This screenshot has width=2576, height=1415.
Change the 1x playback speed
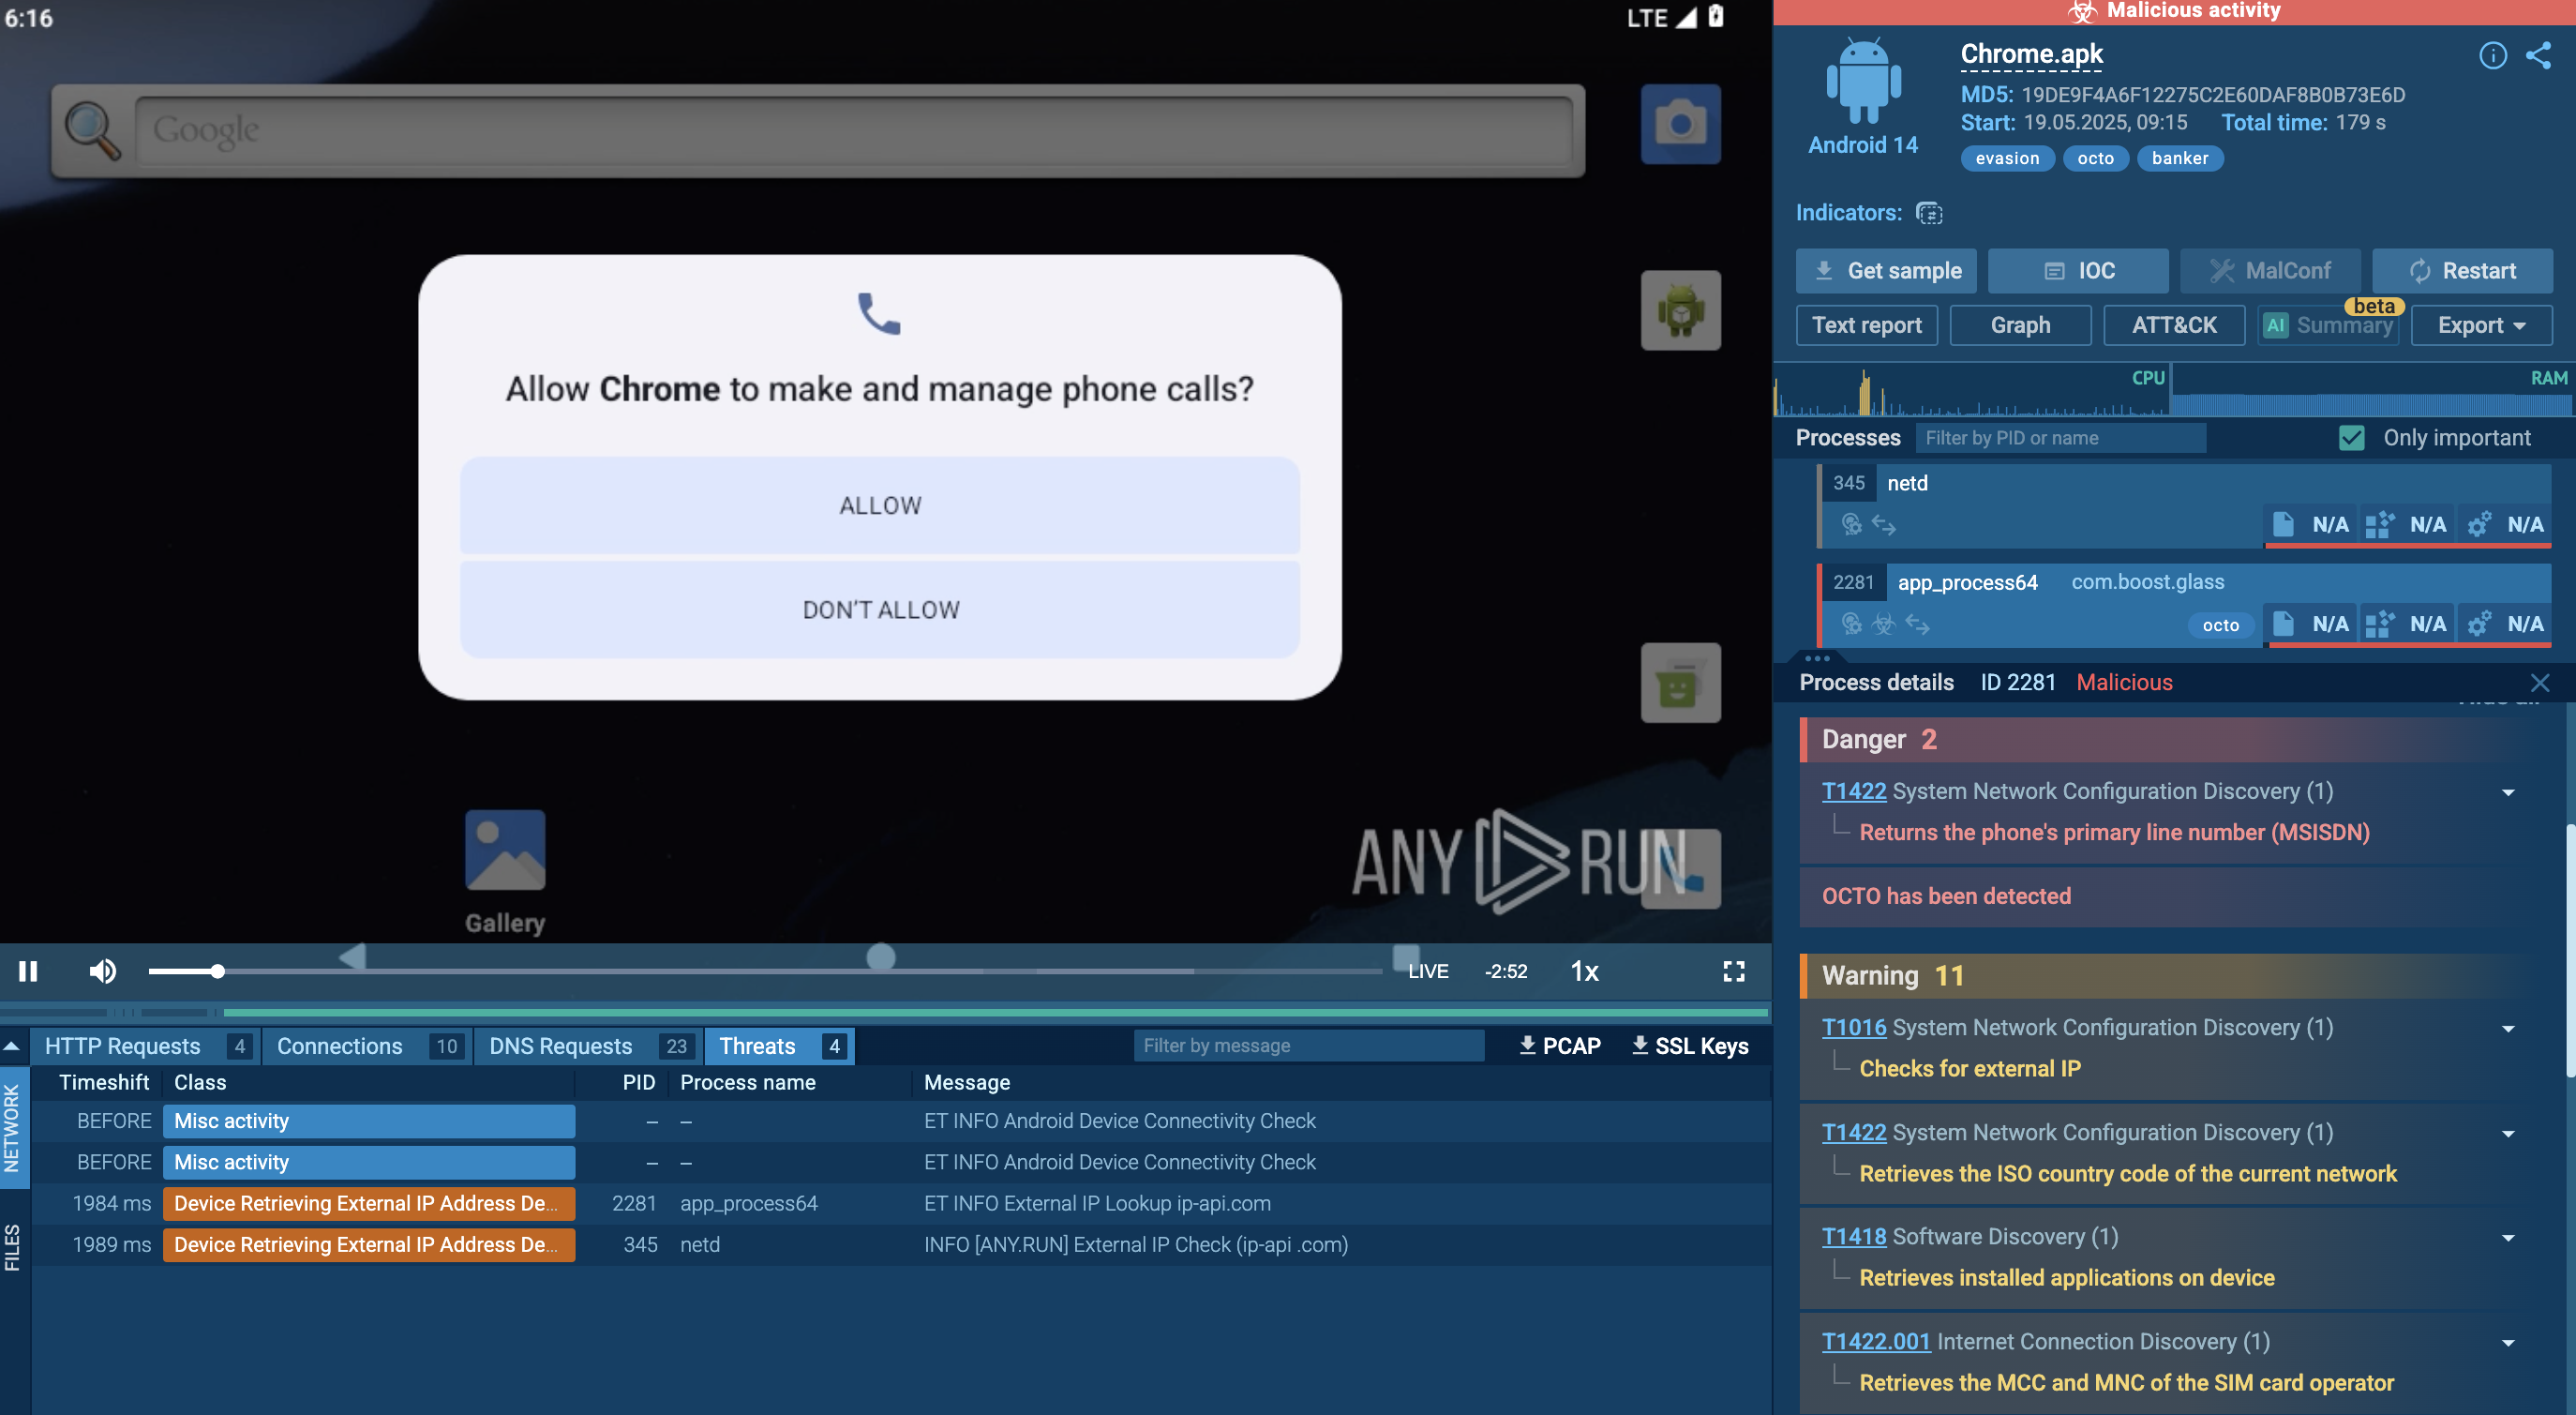[x=1584, y=971]
